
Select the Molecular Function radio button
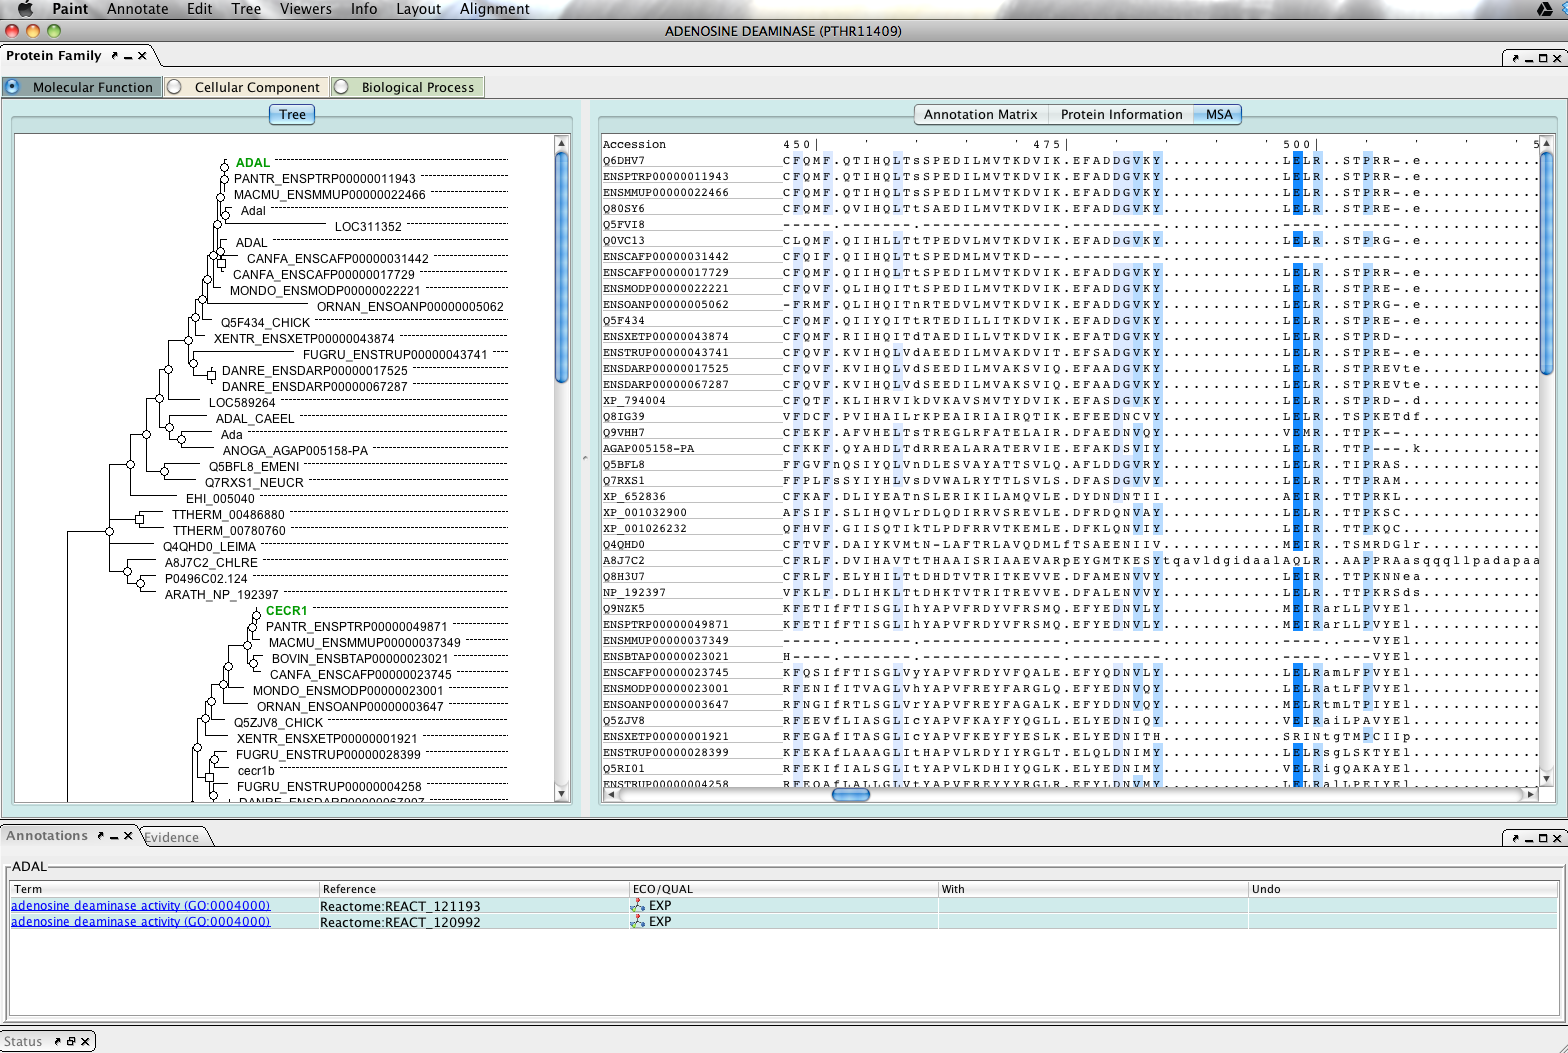click(12, 87)
